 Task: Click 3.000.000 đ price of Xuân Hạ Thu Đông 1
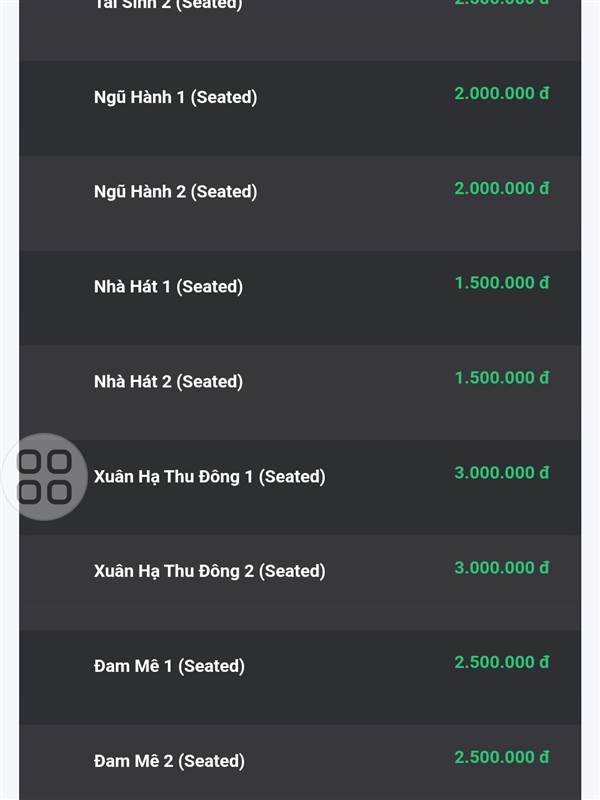[502, 472]
